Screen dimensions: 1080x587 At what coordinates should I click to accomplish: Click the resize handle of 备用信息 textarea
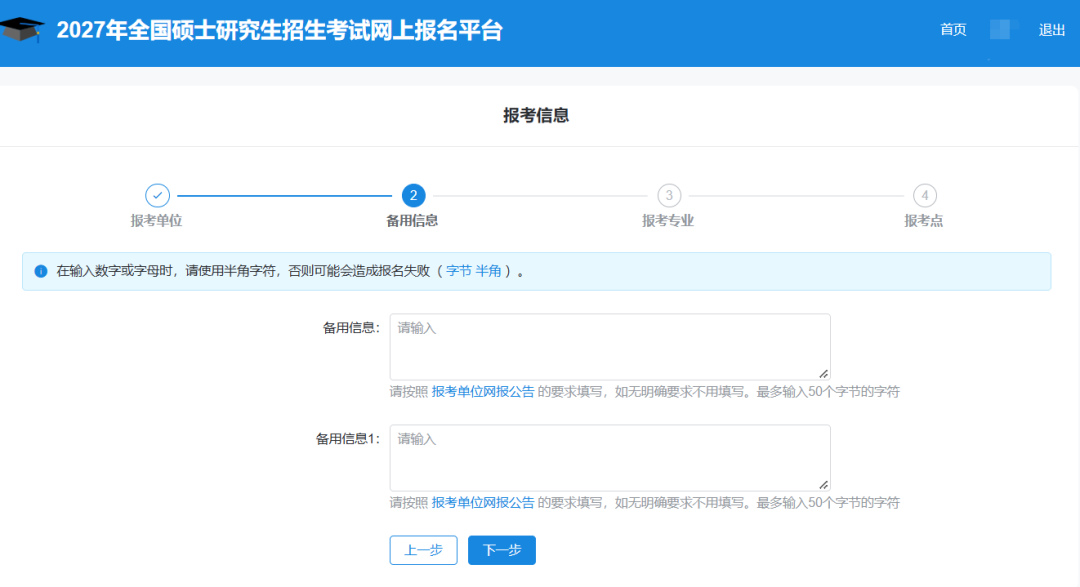(x=823, y=373)
